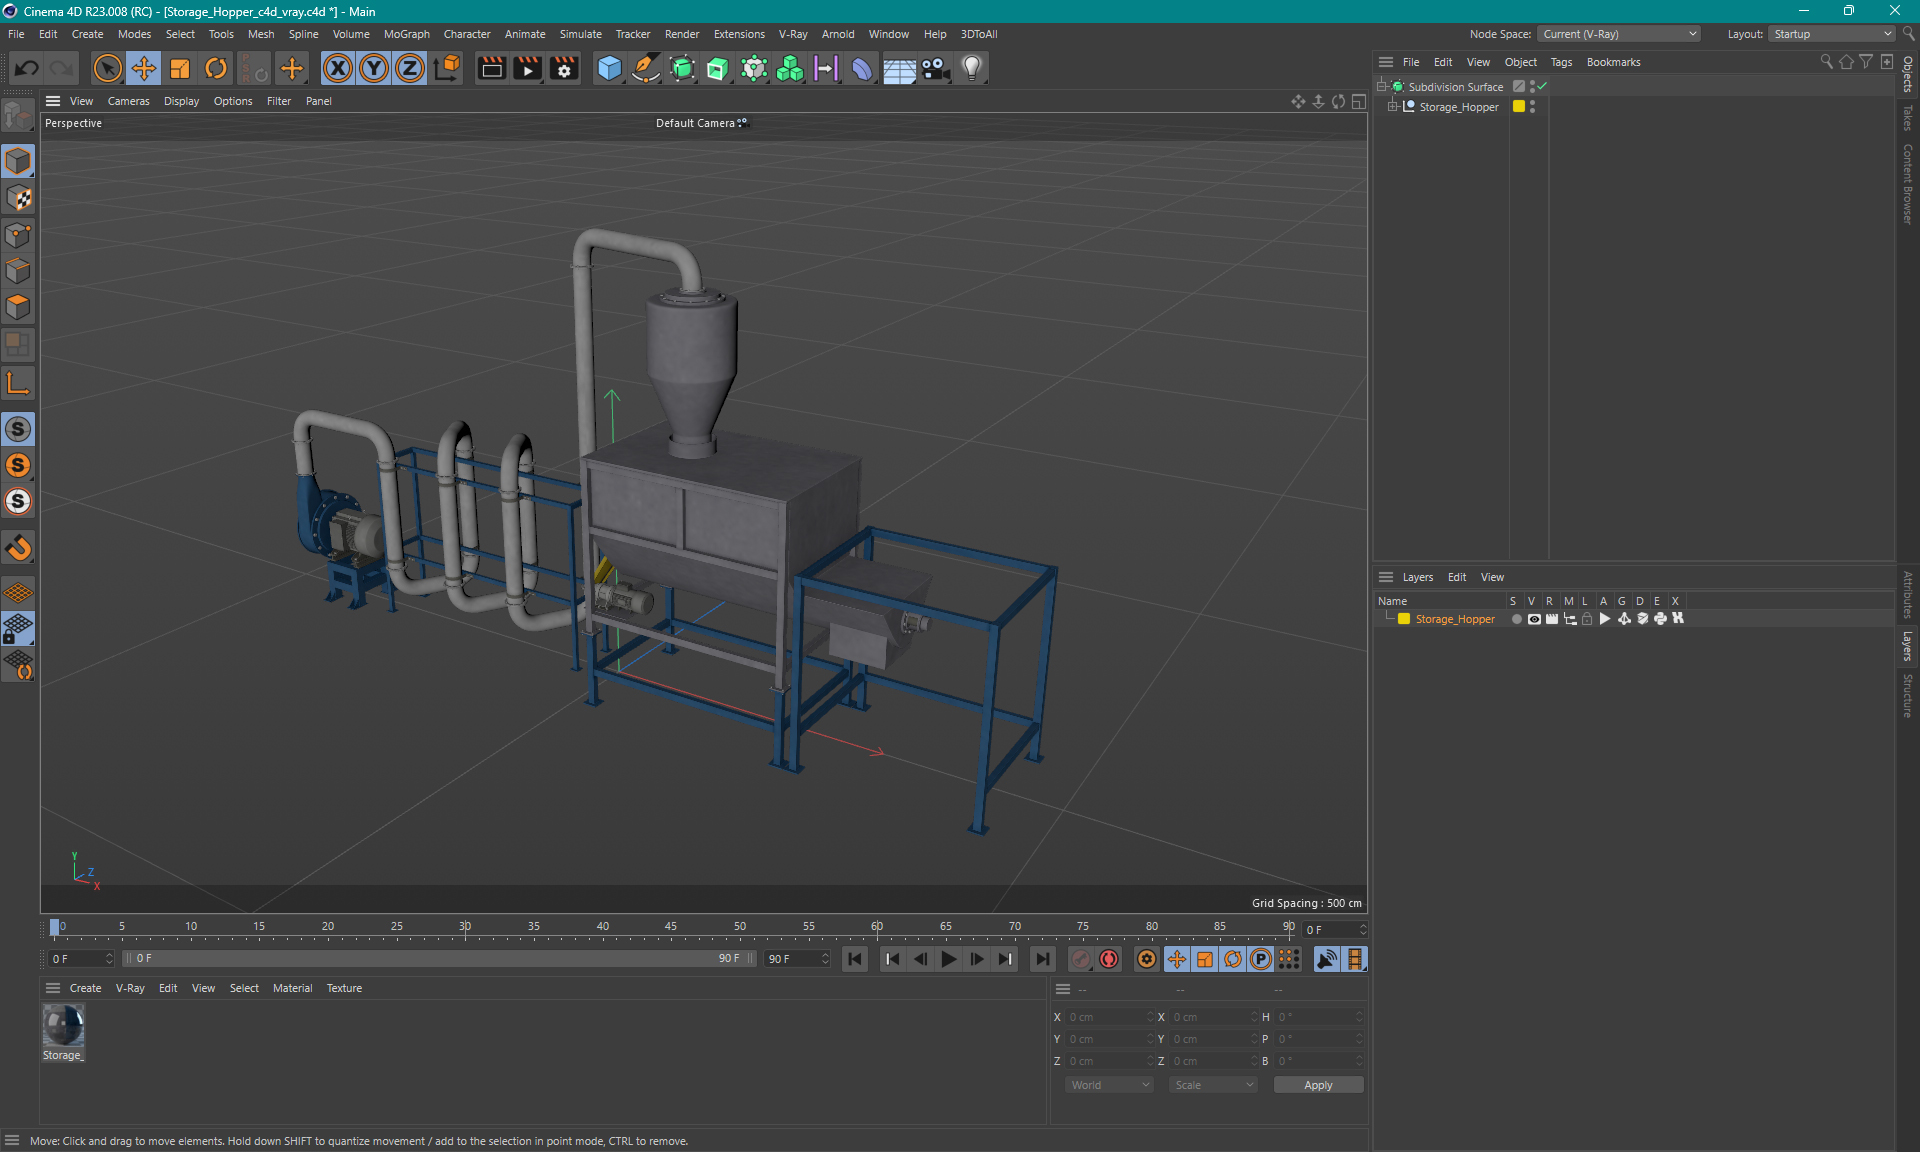Go to start of animation
Screen dimensions: 1920x1152
[855, 959]
